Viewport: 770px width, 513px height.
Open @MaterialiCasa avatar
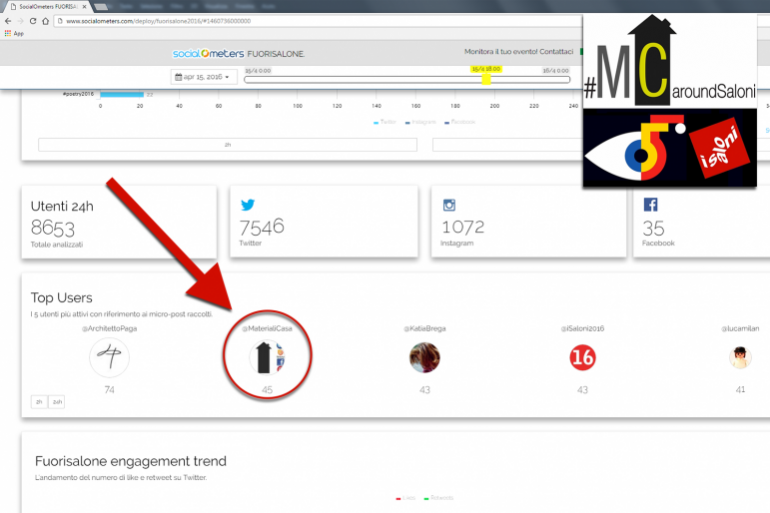[267, 357]
